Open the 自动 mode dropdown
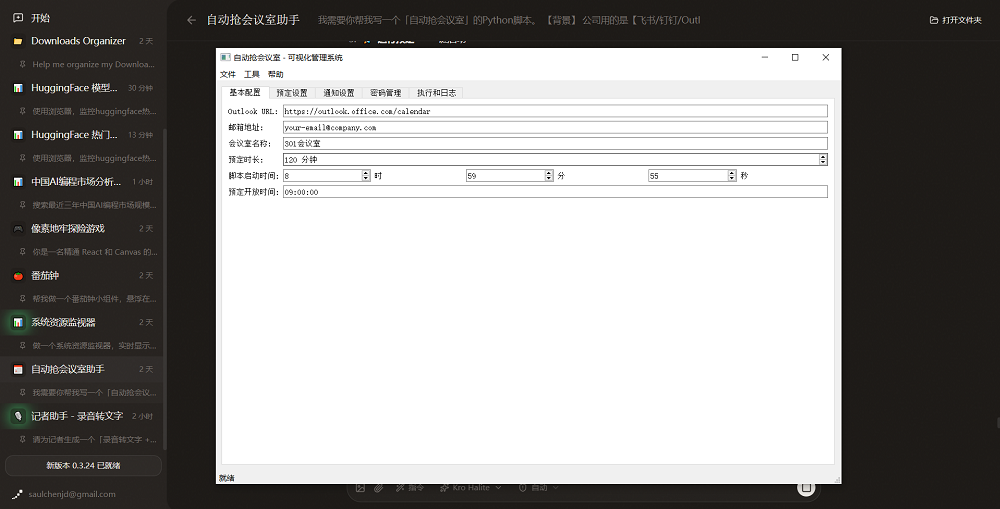This screenshot has width=1000, height=509. 539,488
